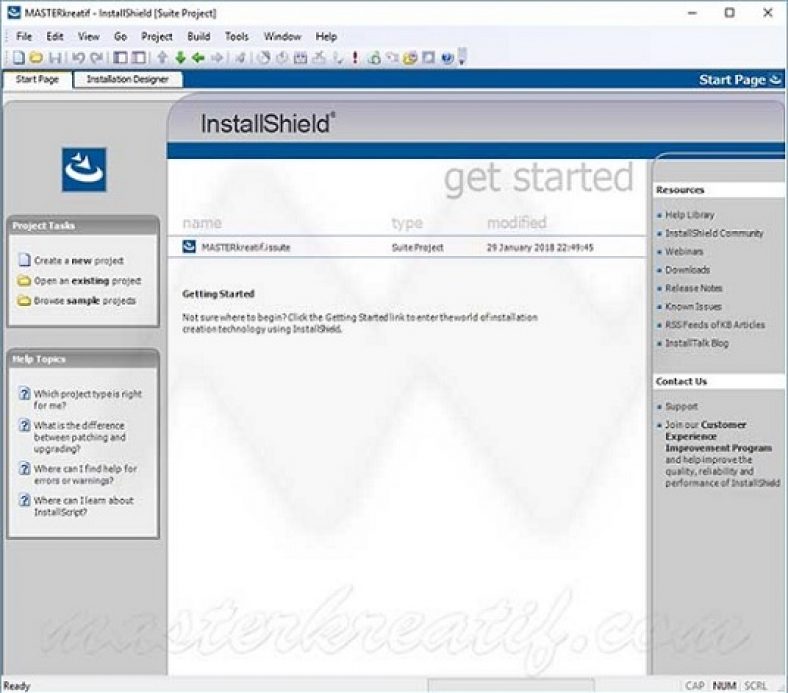Open the Edit menu
The width and height of the screenshot is (788, 693).
coord(55,36)
